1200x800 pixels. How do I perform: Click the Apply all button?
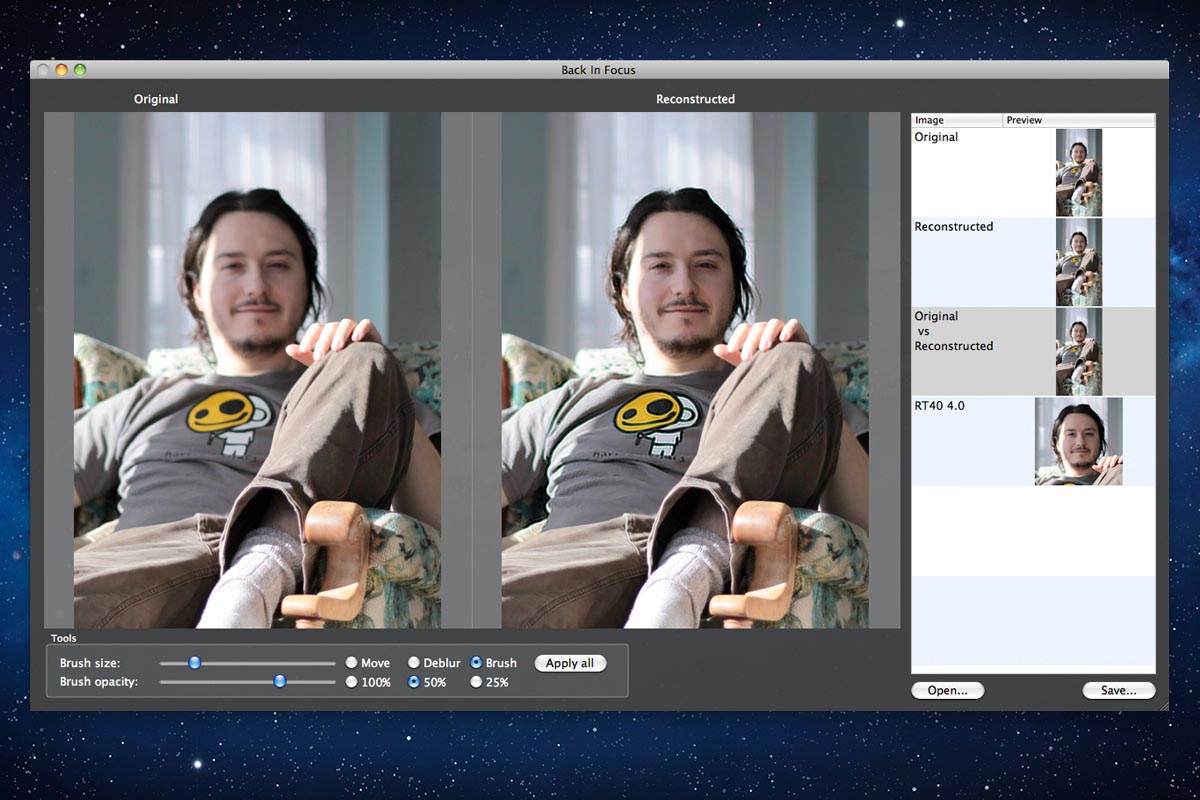570,663
